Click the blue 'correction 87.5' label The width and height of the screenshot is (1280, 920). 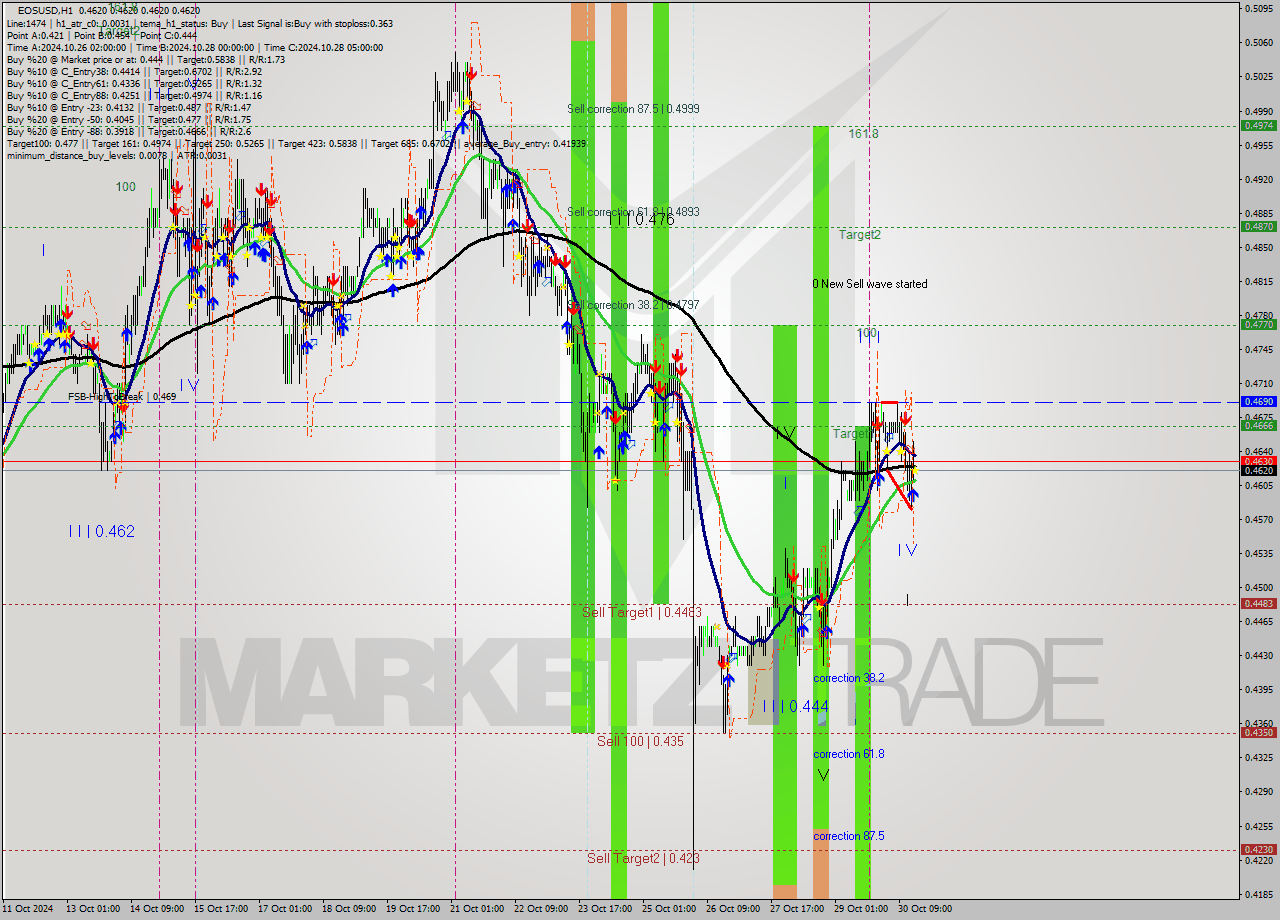point(849,836)
